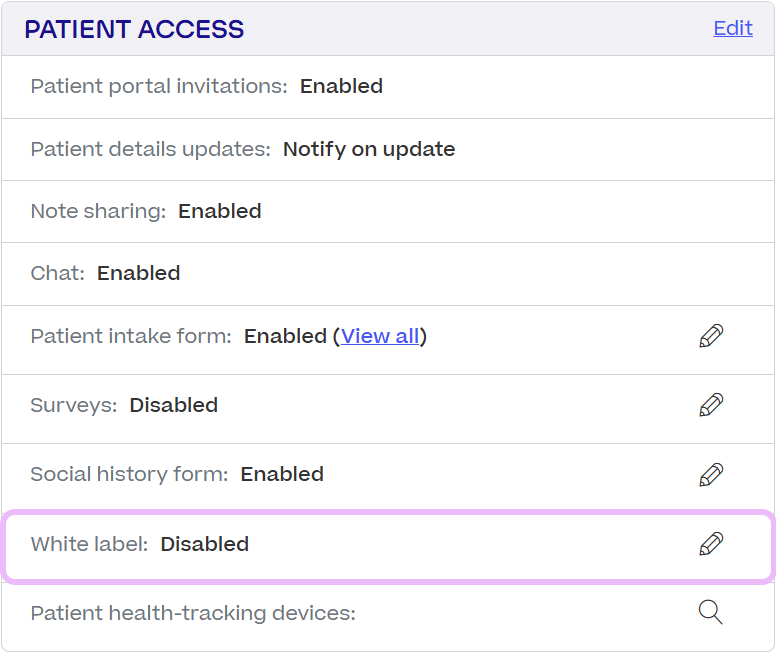Viewport: 776px width, 653px height.
Task: Select the Patient details updates row
Action: pyautogui.click(x=388, y=150)
